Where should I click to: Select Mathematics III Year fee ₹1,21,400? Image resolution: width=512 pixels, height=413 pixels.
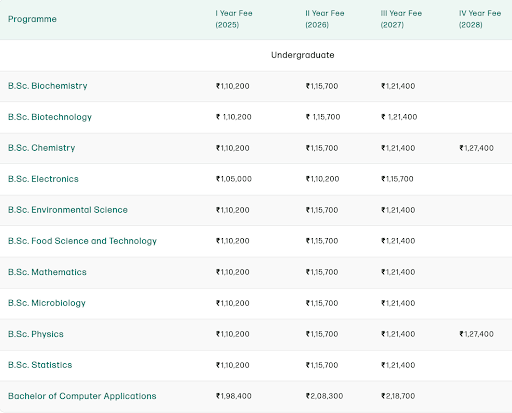(398, 272)
